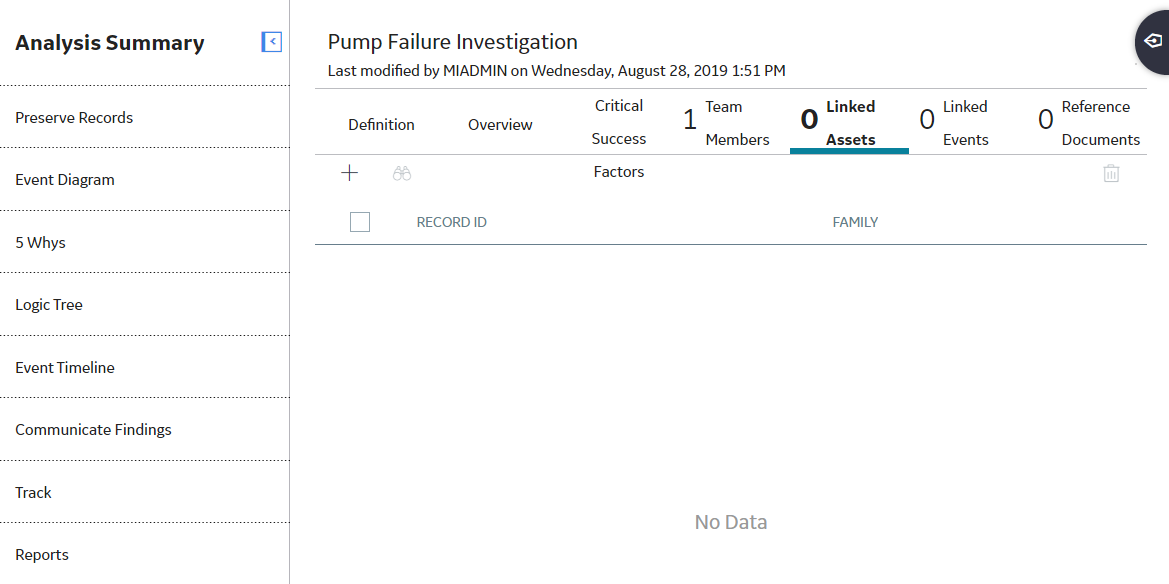The height and width of the screenshot is (584, 1169).
Task: Switch to the Definition tab
Action: [381, 125]
